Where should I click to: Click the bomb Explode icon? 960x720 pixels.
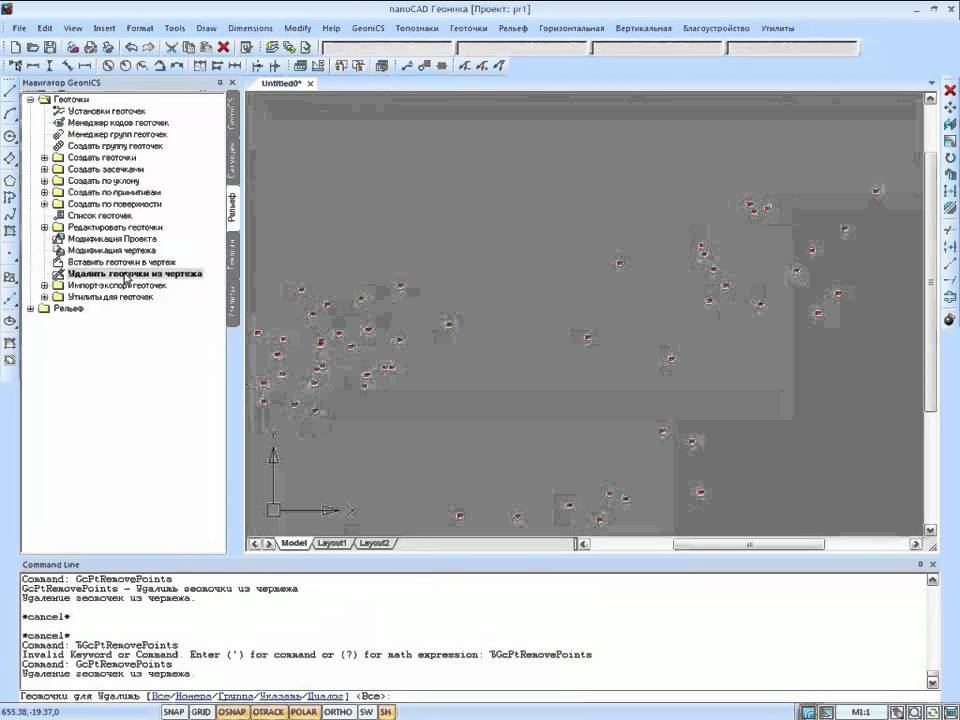[x=950, y=320]
